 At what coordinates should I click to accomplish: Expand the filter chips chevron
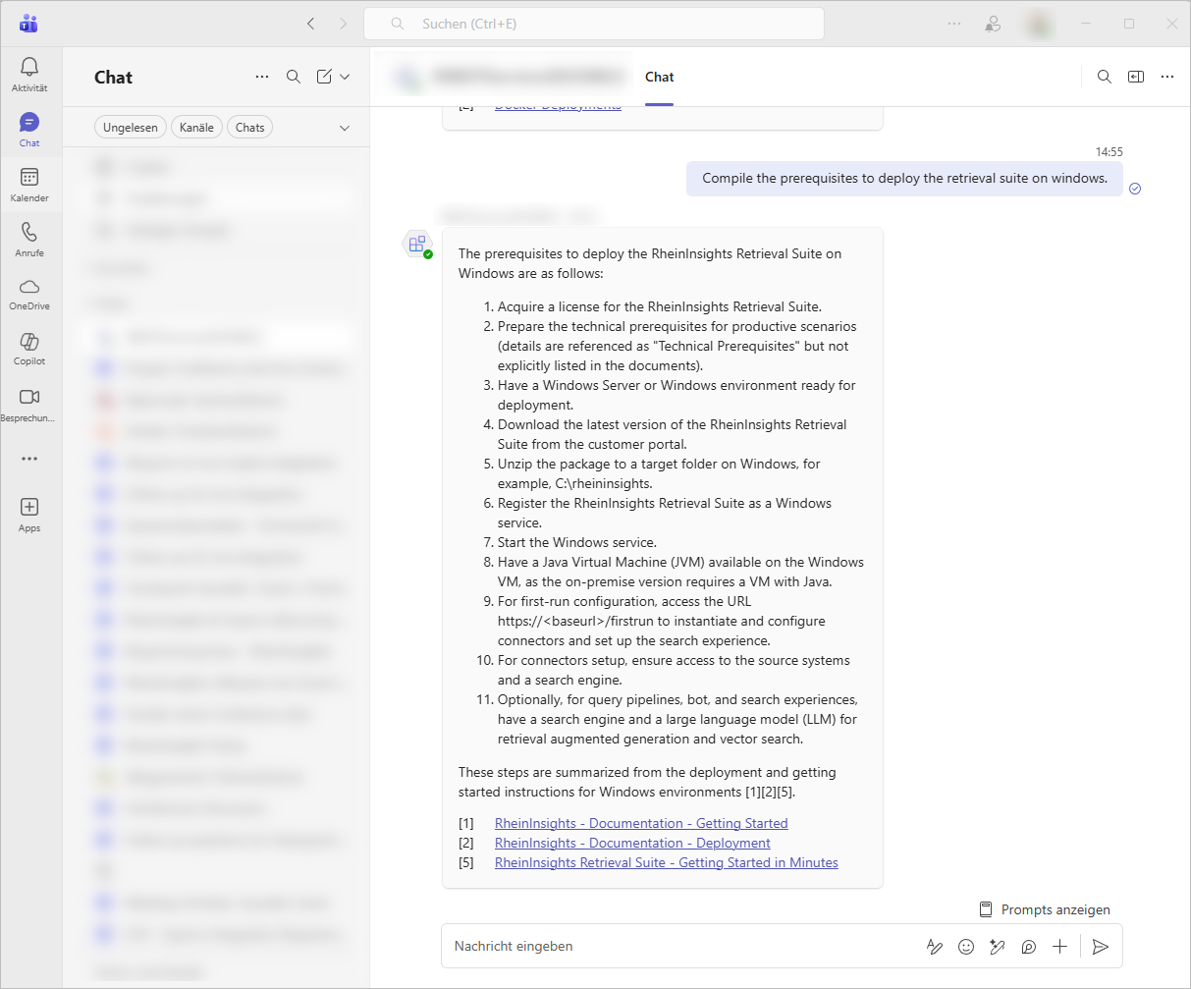click(345, 128)
